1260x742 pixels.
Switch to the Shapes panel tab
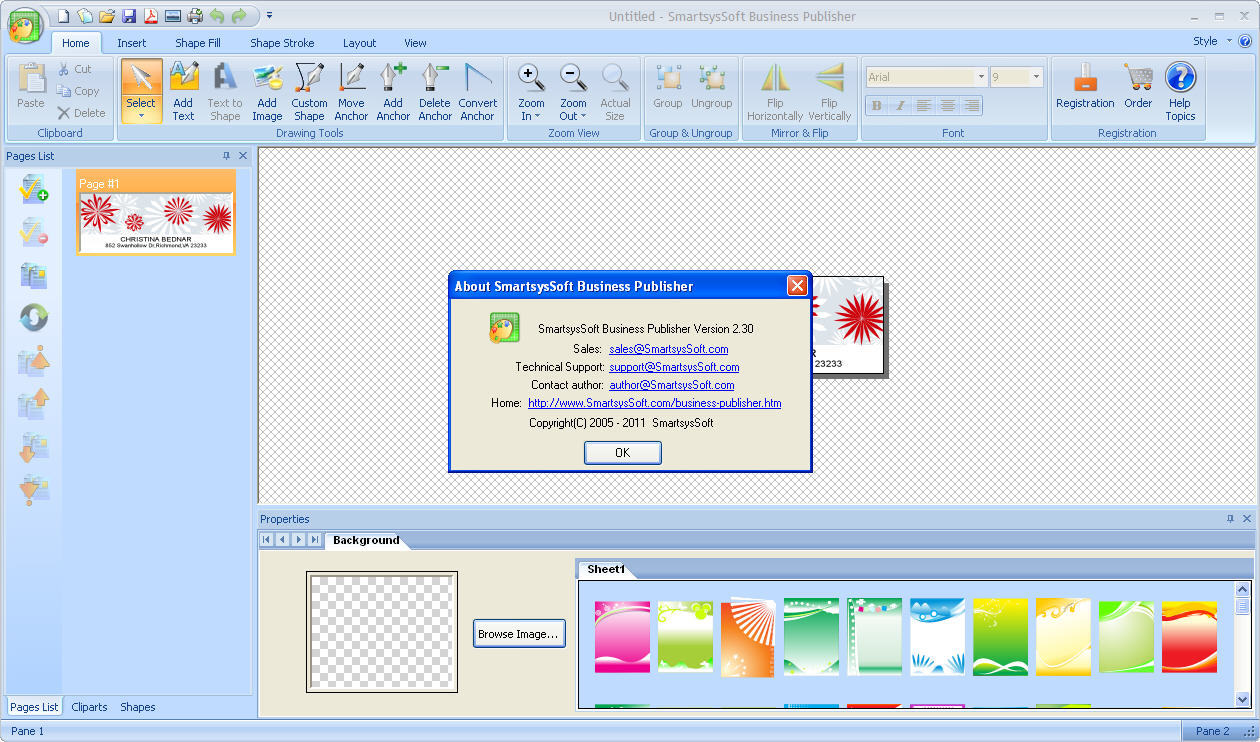138,707
